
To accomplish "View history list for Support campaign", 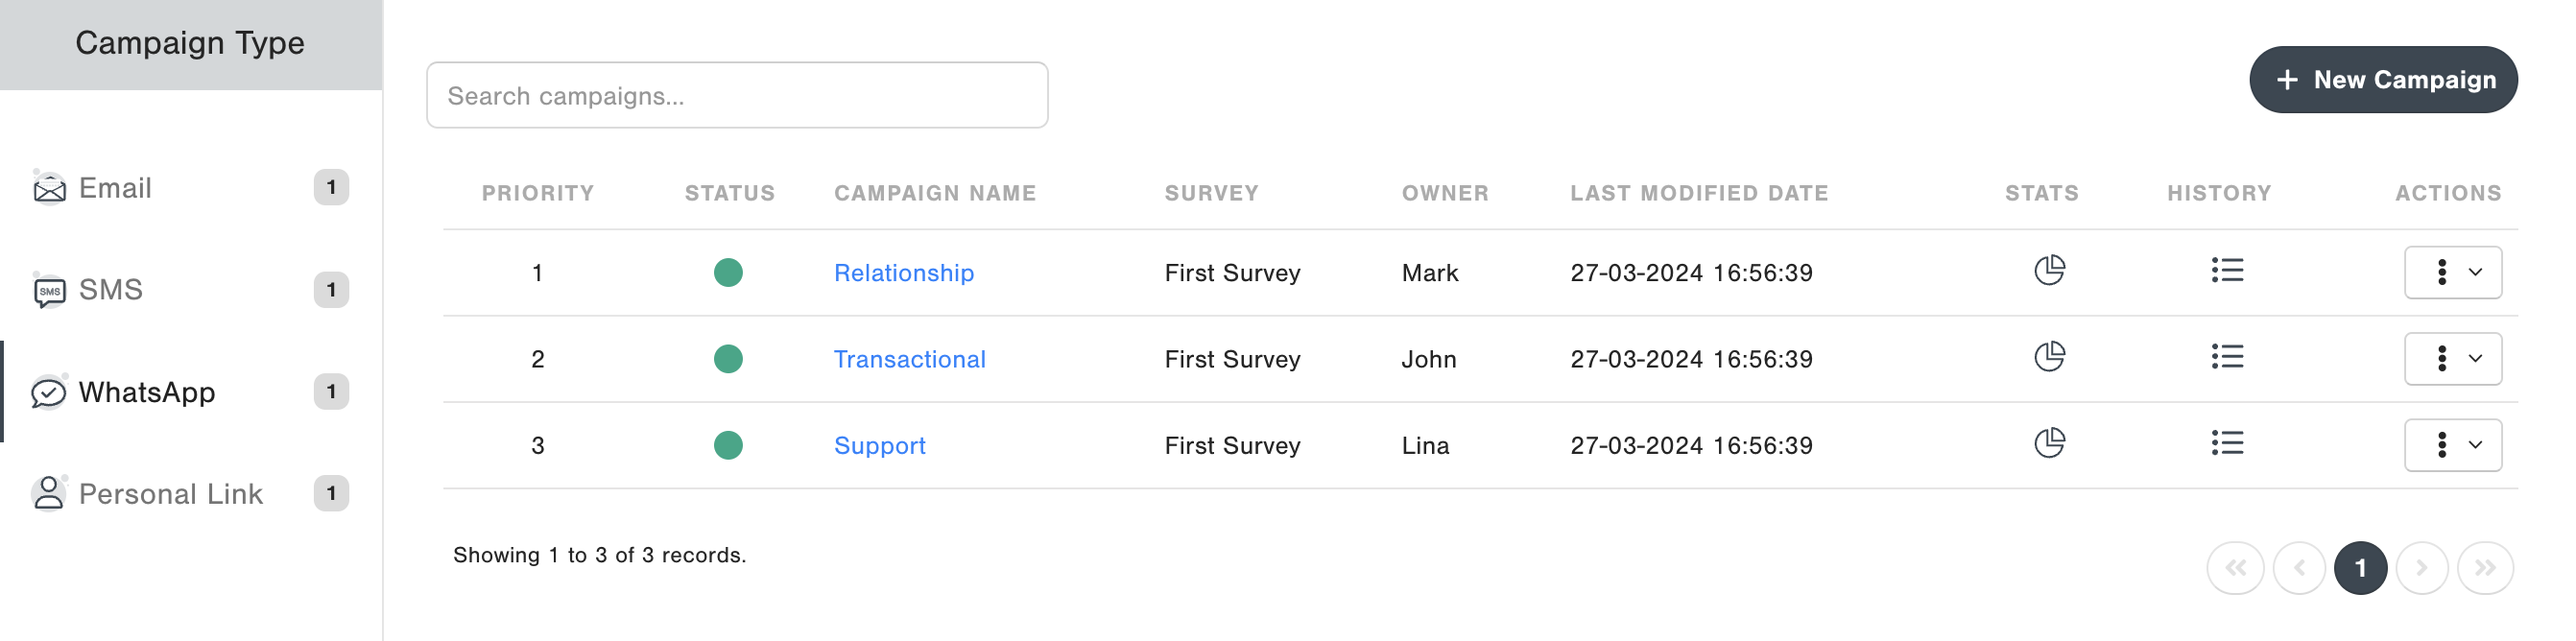I will 2226,443.
